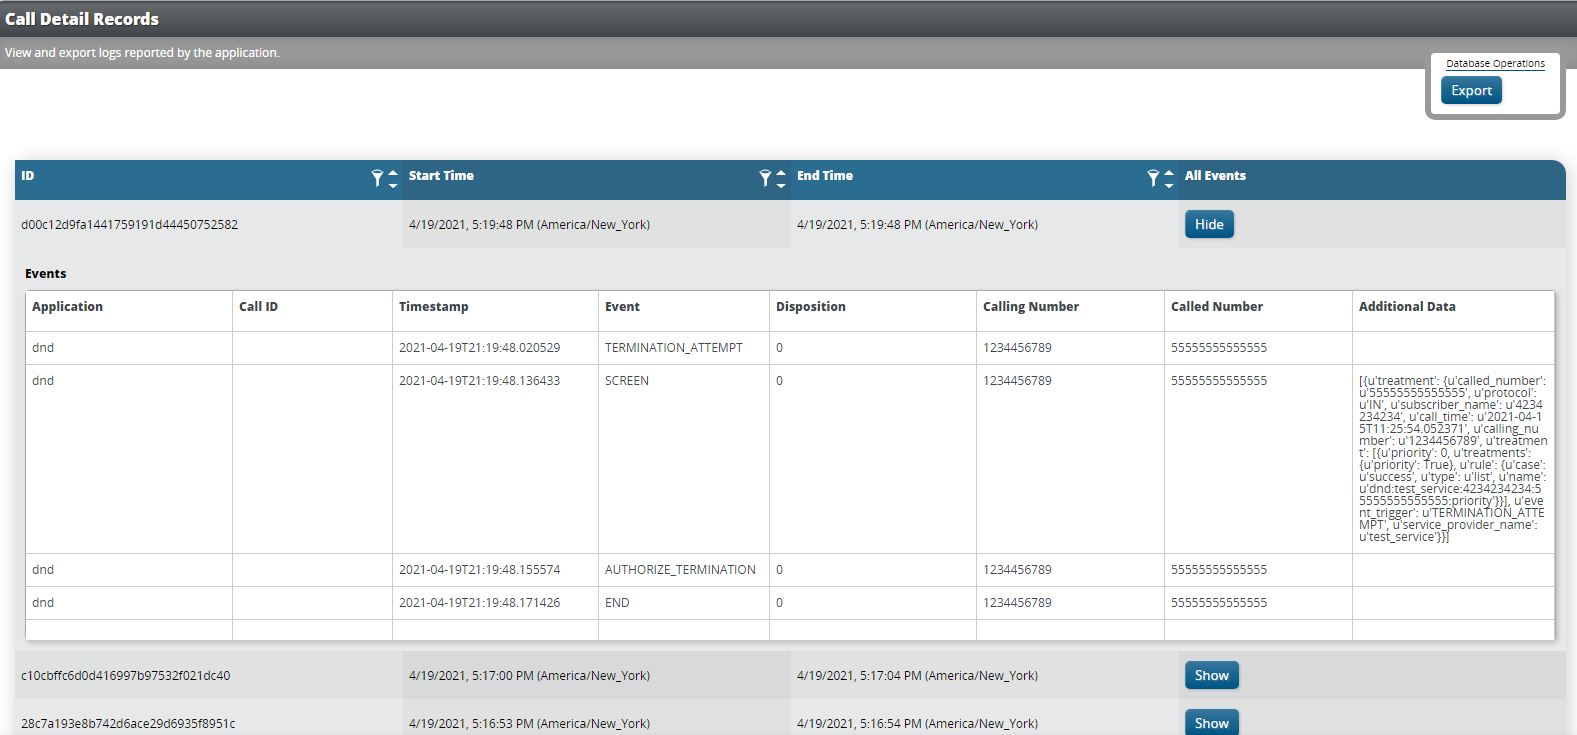Viewport: 1577px width, 735px height.
Task: Click start time 4/19/2021, 5:16:53 PM
Action: 529,723
